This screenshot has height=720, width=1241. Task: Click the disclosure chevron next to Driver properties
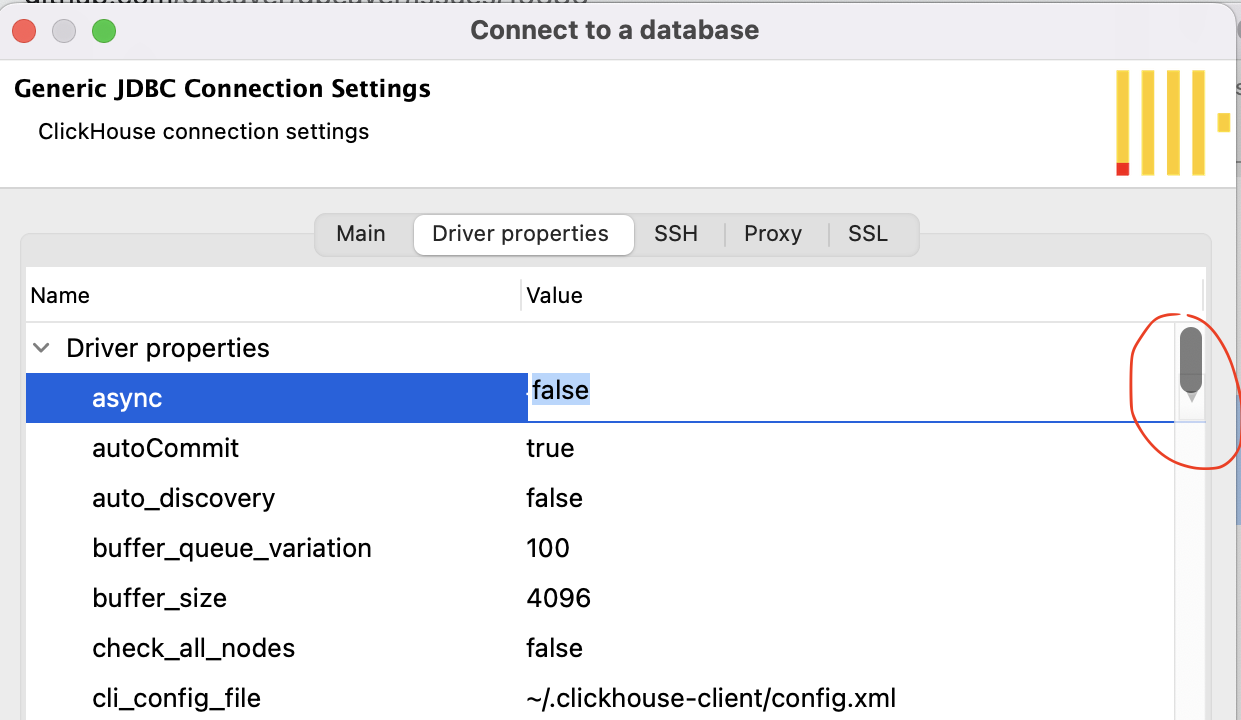click(x=40, y=347)
